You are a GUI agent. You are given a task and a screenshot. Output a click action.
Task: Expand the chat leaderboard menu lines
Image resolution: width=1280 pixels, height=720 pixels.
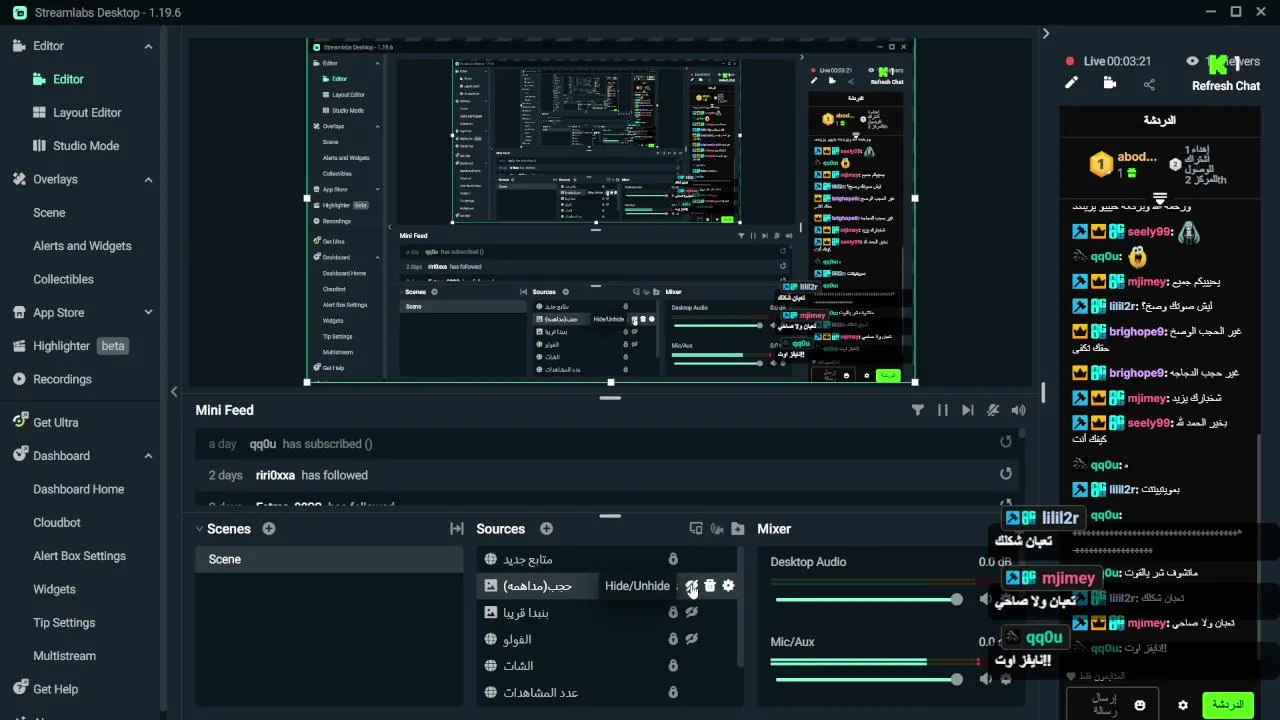click(1160, 197)
